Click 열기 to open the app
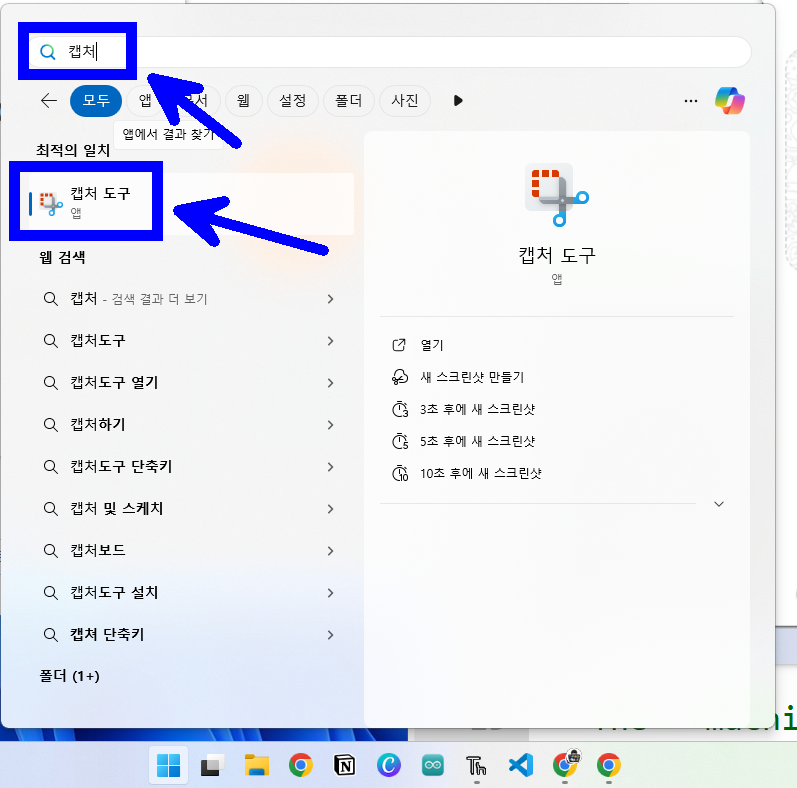This screenshot has height=788, width=797. [x=432, y=345]
